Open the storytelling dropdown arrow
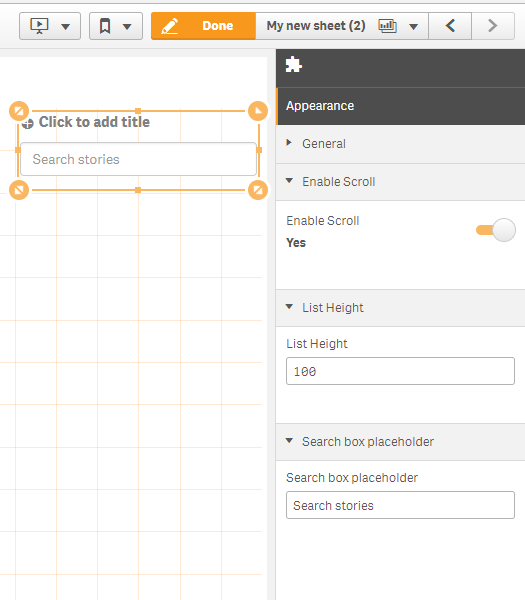The width and height of the screenshot is (525, 600). coord(66,26)
